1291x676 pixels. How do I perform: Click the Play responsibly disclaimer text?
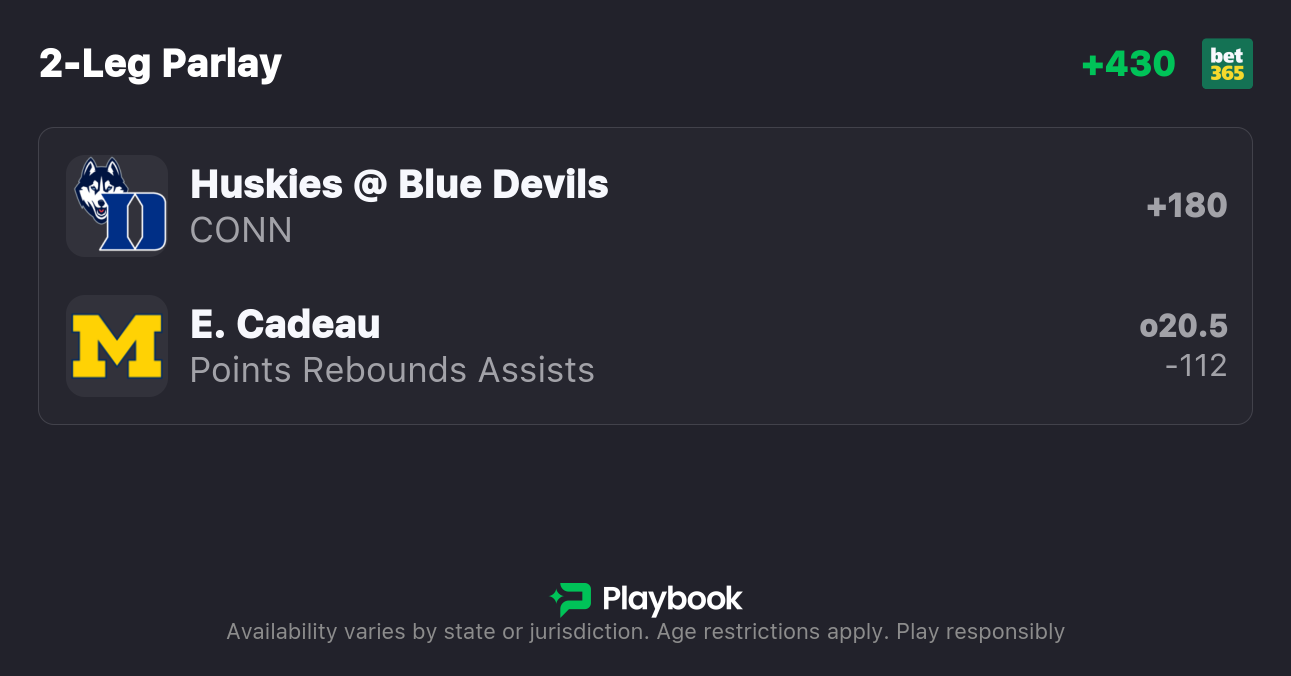(x=980, y=632)
